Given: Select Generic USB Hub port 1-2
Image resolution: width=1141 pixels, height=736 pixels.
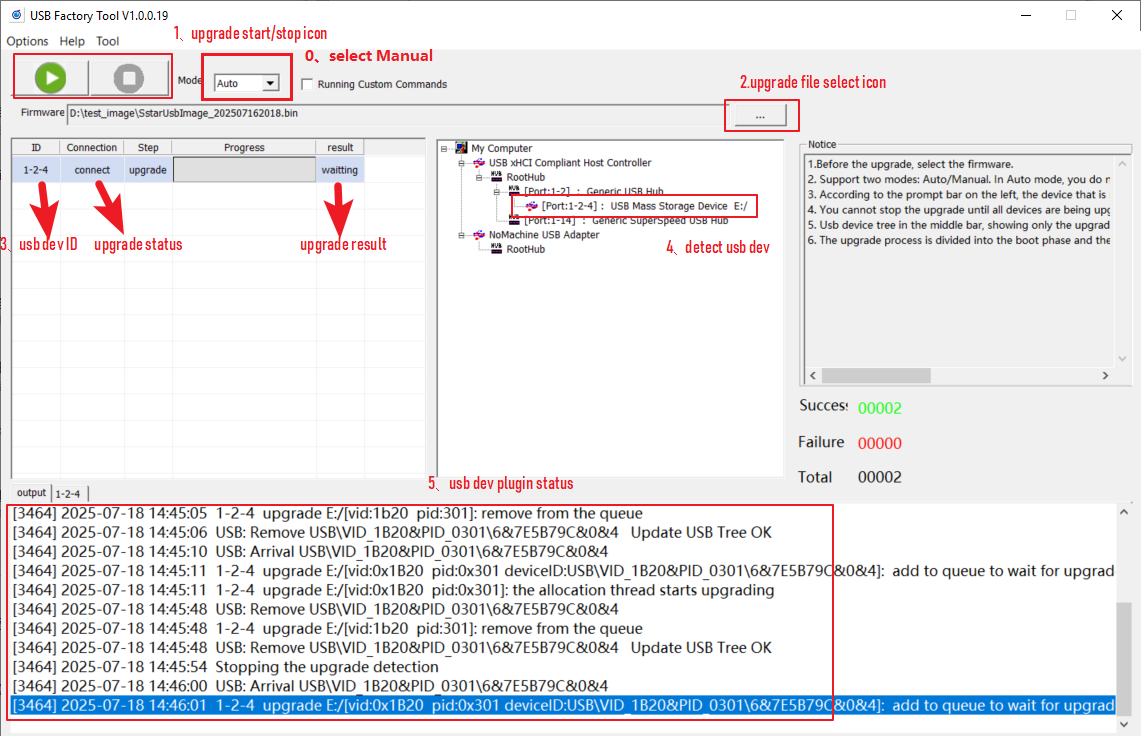Looking at the screenshot, I should point(593,191).
